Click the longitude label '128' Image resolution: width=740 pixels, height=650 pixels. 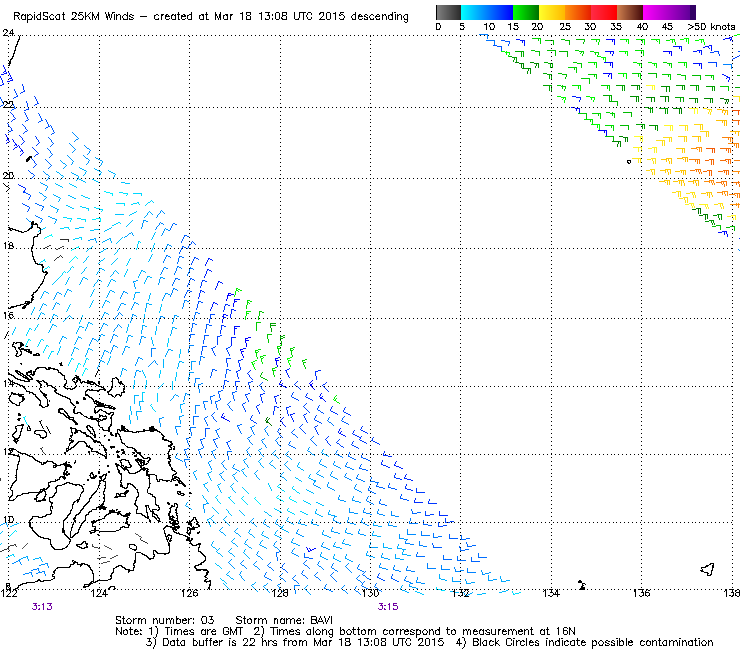(280, 593)
